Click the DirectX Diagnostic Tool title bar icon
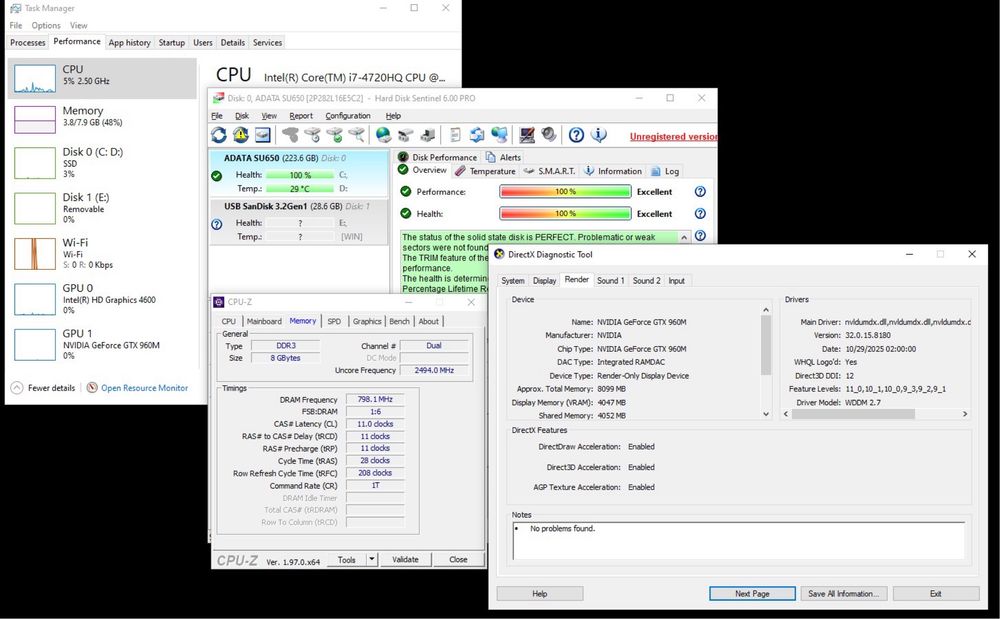 (x=499, y=254)
